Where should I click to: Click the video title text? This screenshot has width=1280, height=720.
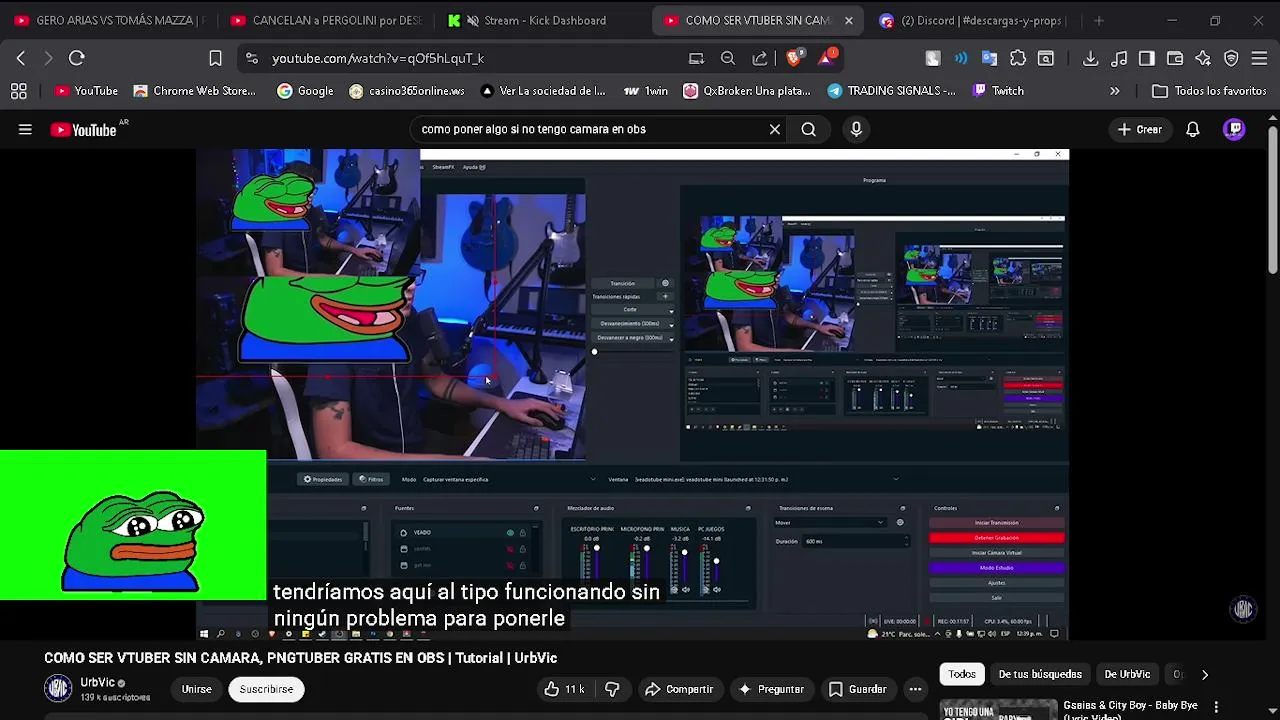(x=301, y=658)
